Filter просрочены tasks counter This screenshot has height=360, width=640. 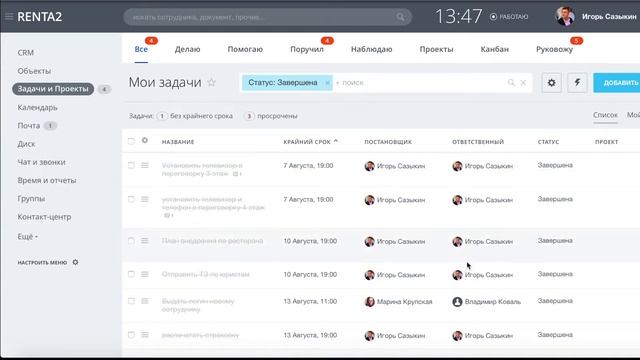271,116
